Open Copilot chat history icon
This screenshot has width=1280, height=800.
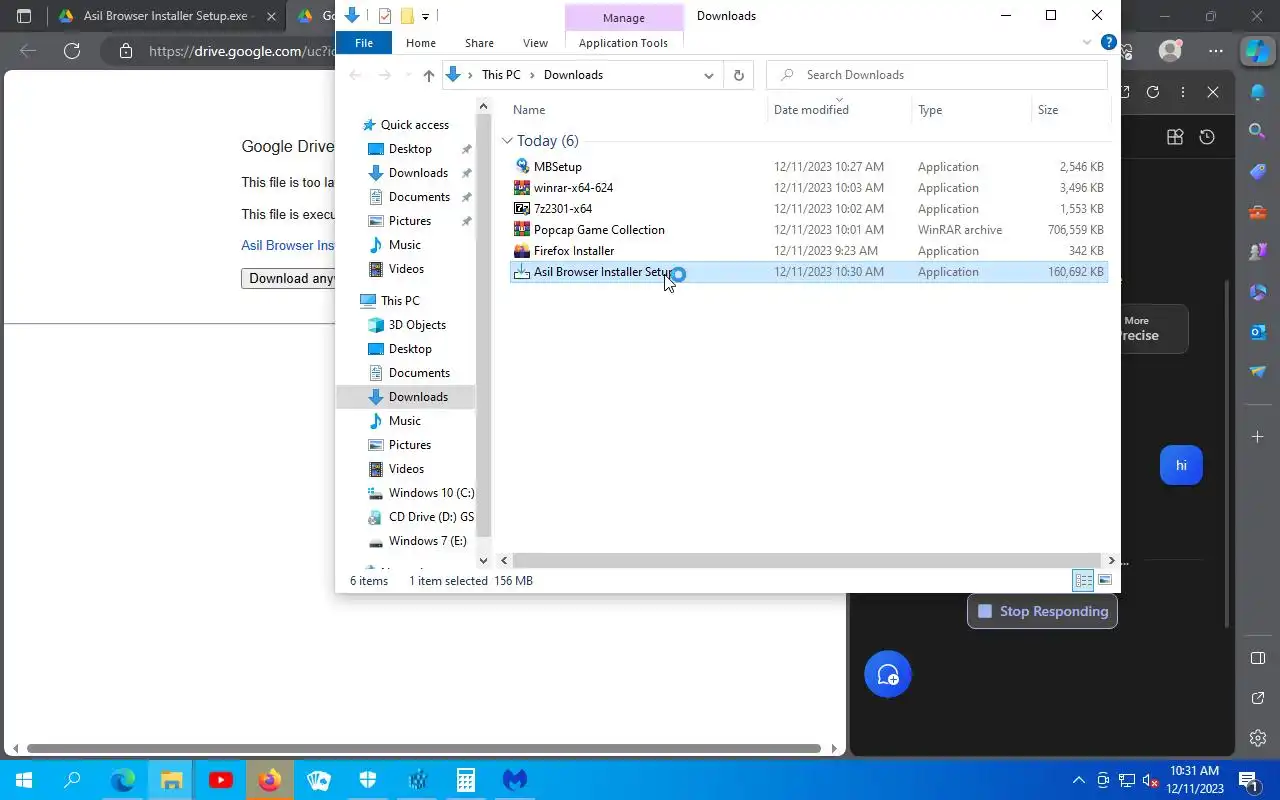click(x=1207, y=137)
